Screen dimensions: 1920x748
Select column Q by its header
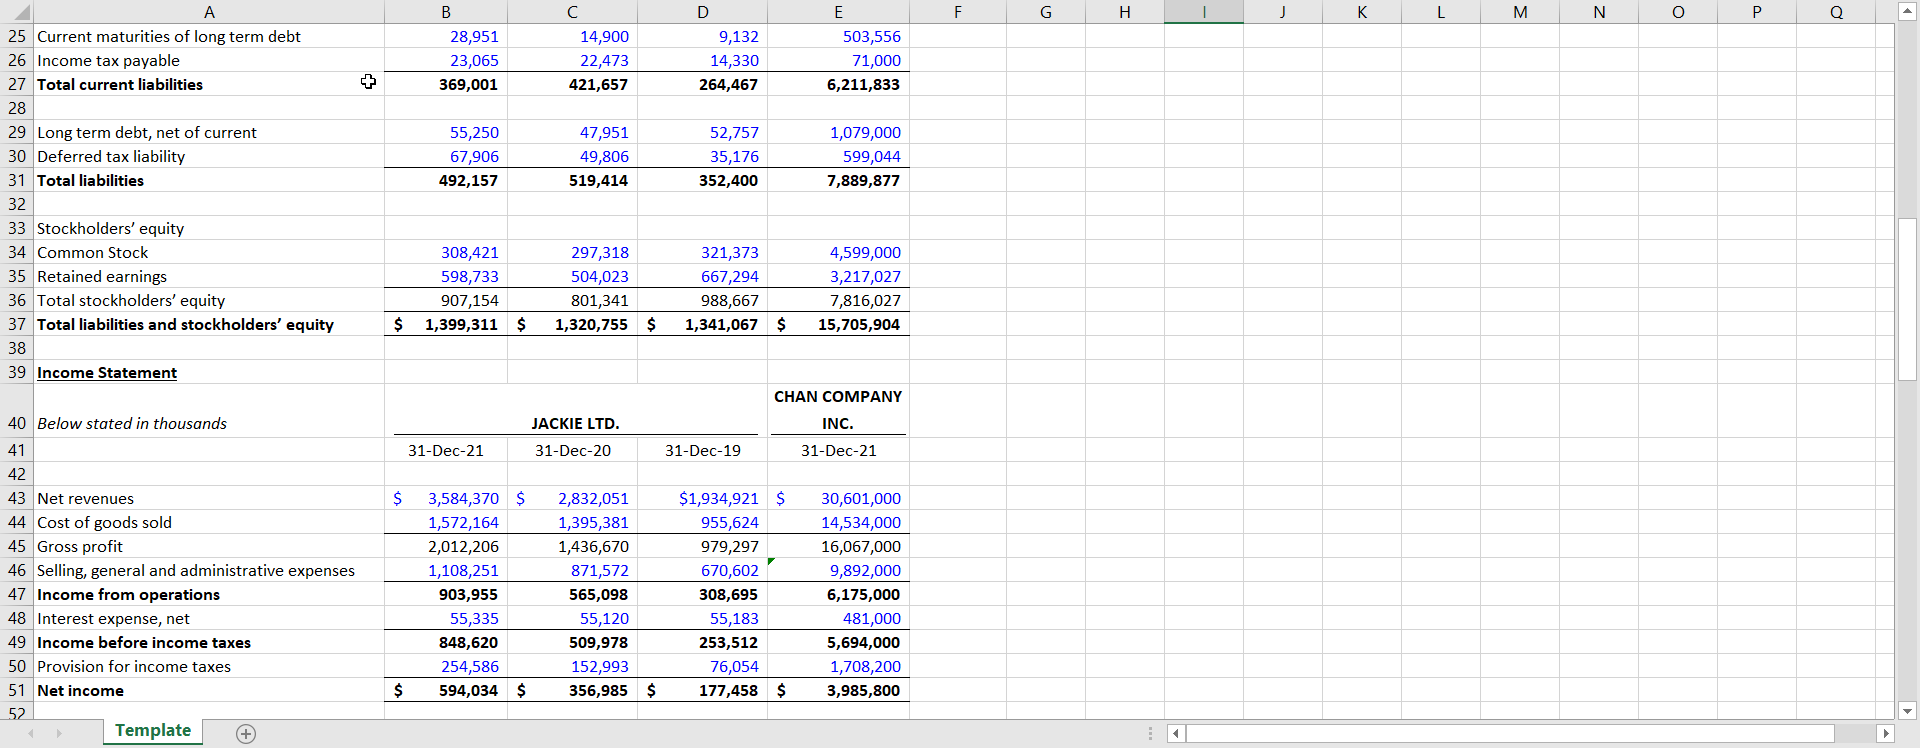(x=1836, y=12)
